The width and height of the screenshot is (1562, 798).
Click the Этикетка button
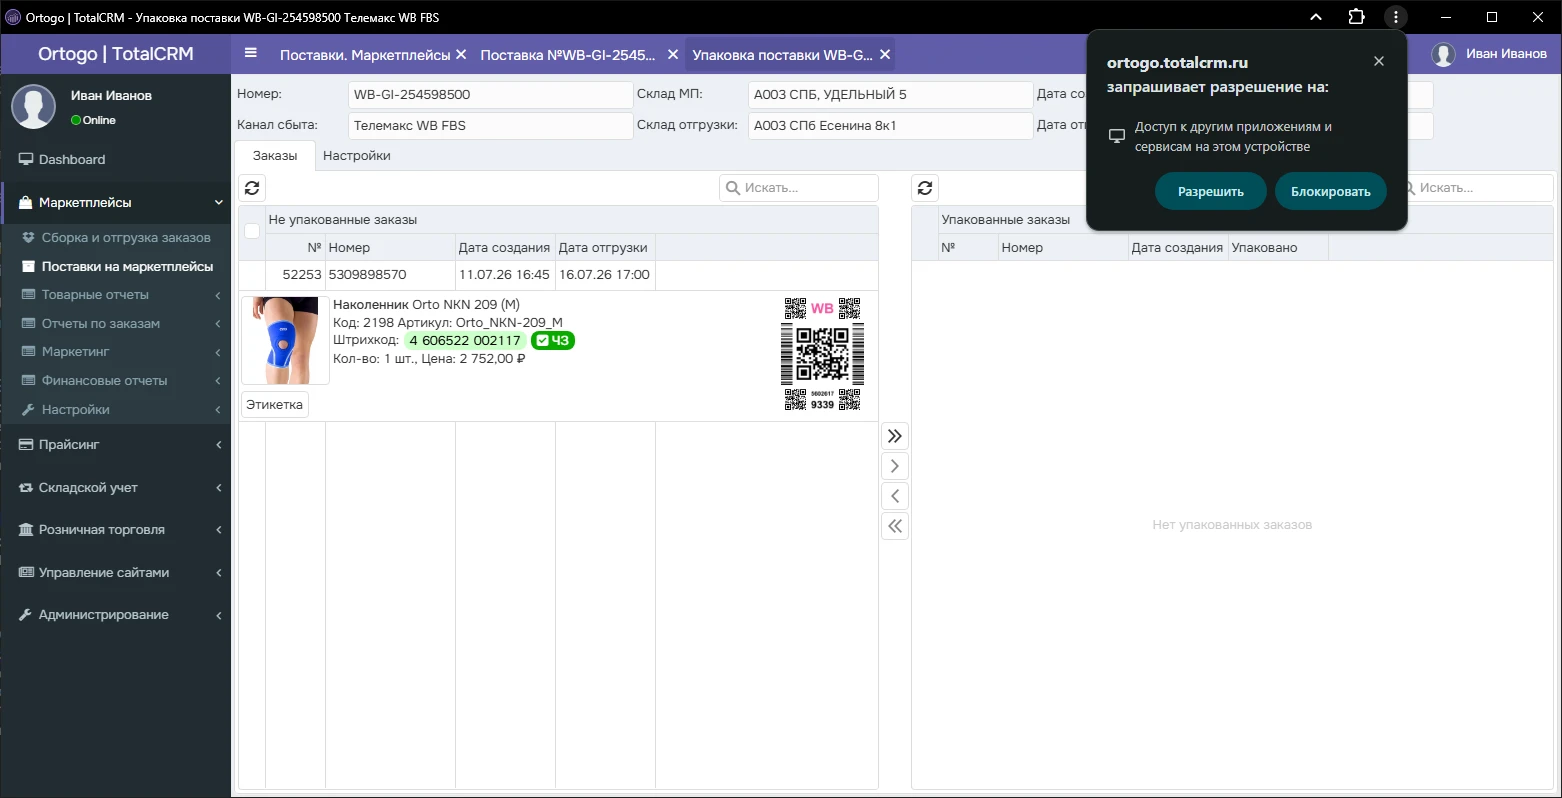pos(274,405)
